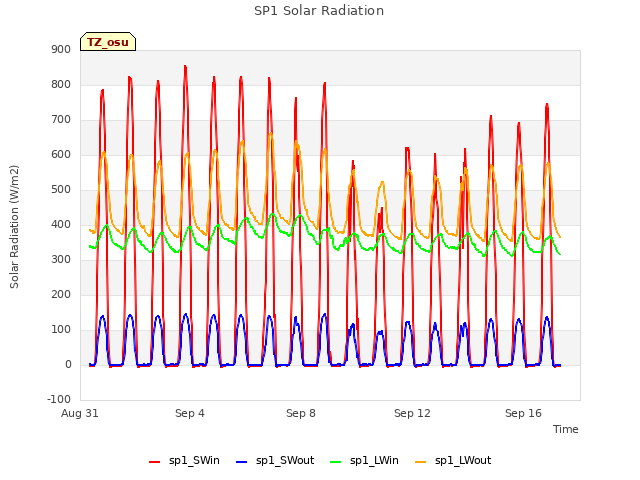The width and height of the screenshot is (640, 480).
Task: Click the TZ_osu annotation label
Action: (108, 42)
